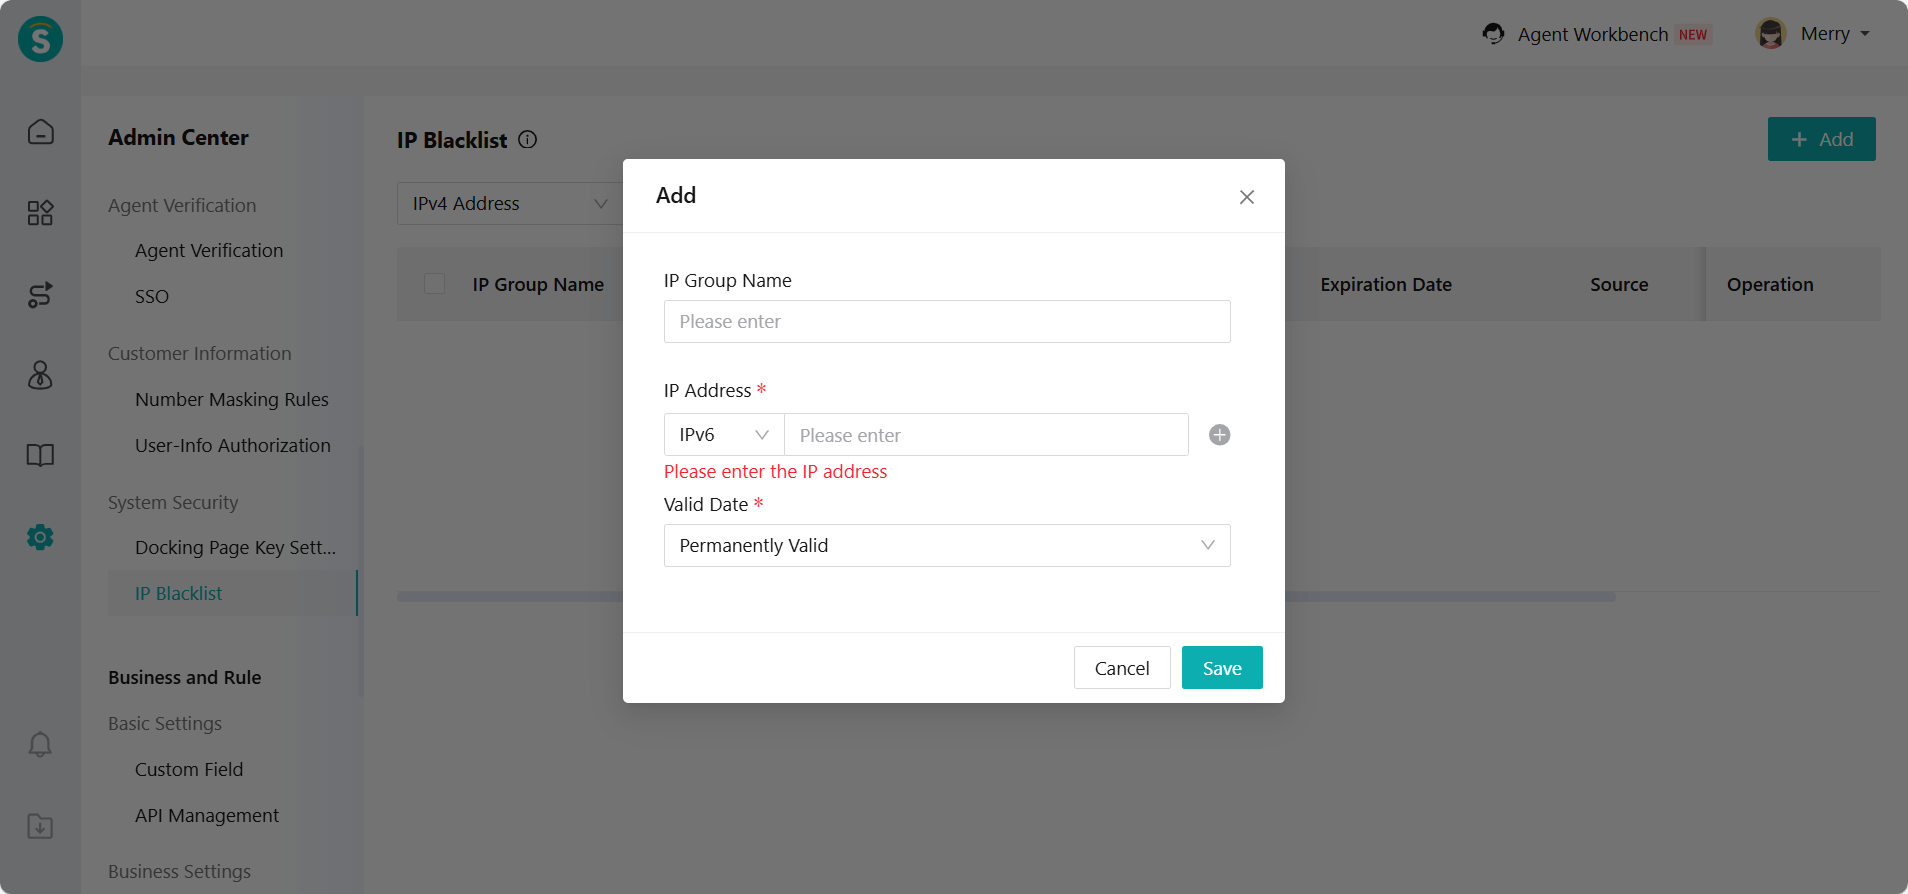
Task: Click the IP Group Name input field
Action: pos(946,322)
